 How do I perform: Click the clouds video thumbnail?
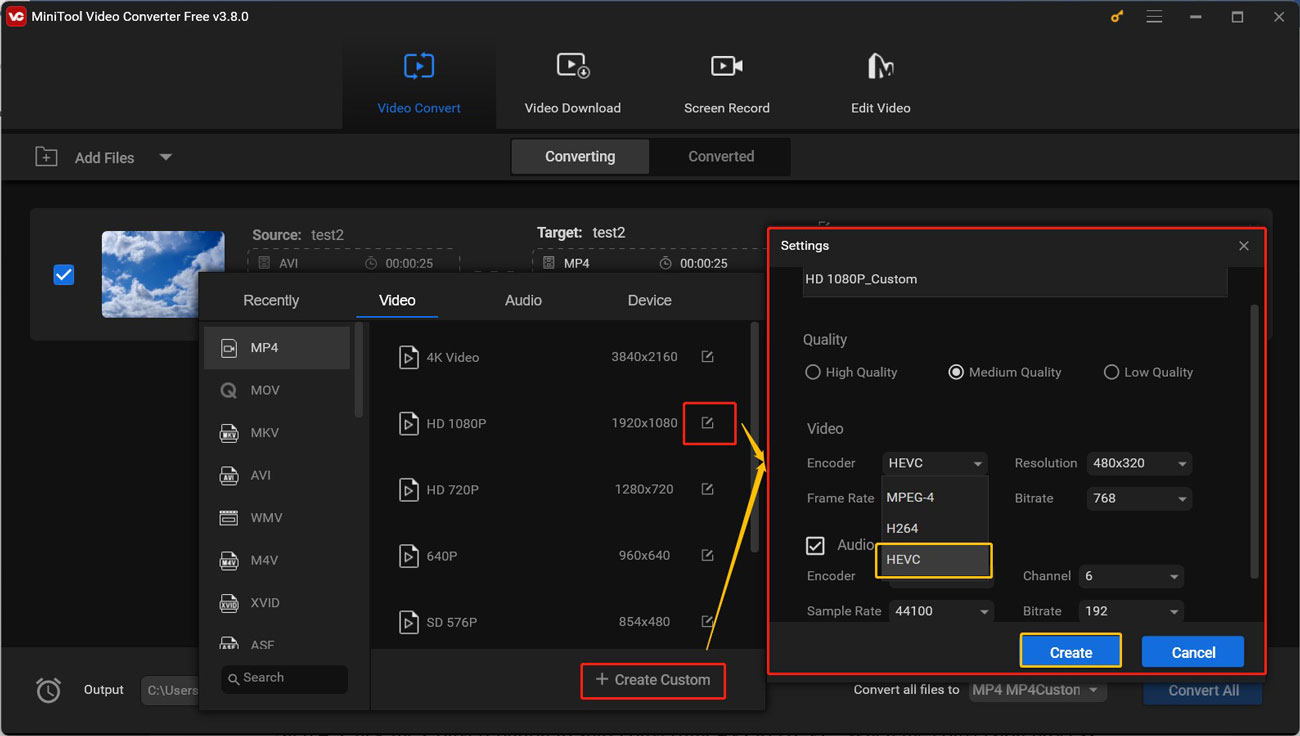click(163, 274)
